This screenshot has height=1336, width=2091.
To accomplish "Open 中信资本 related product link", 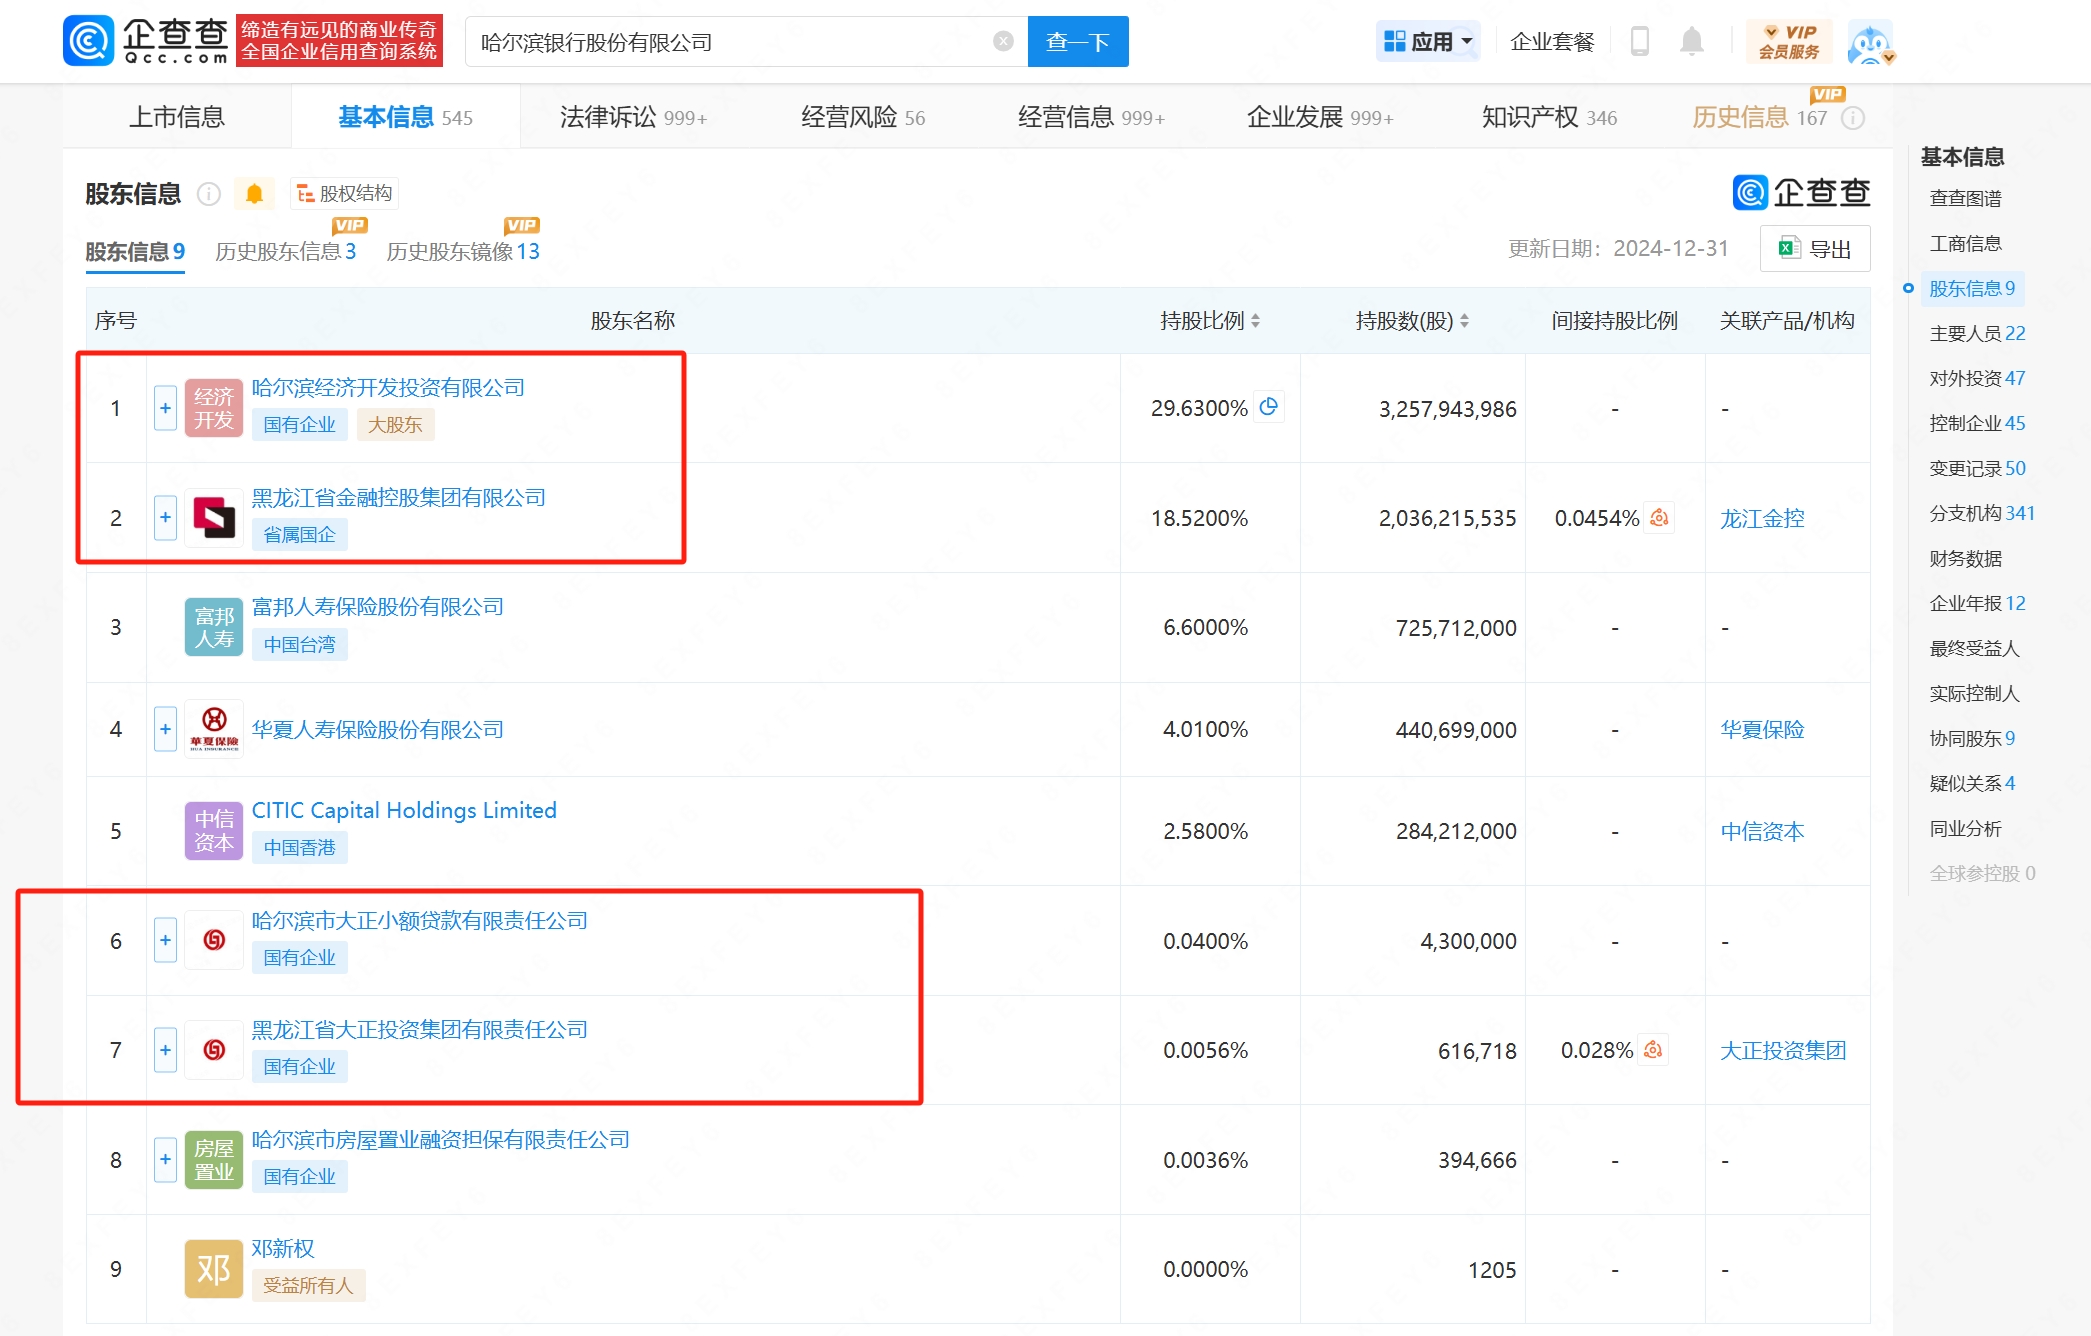I will [1762, 831].
